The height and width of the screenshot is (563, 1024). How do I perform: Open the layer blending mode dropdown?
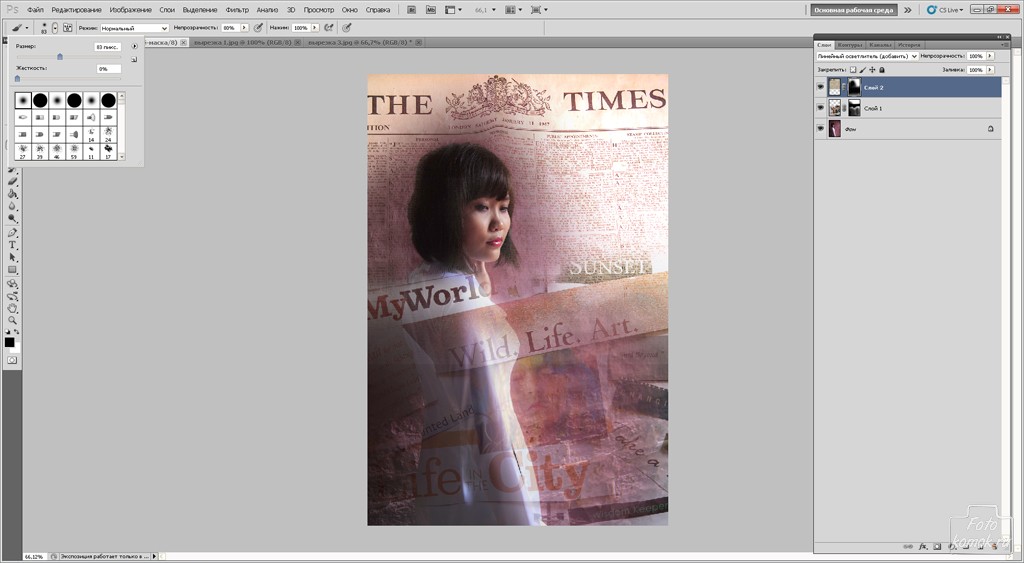tap(867, 56)
